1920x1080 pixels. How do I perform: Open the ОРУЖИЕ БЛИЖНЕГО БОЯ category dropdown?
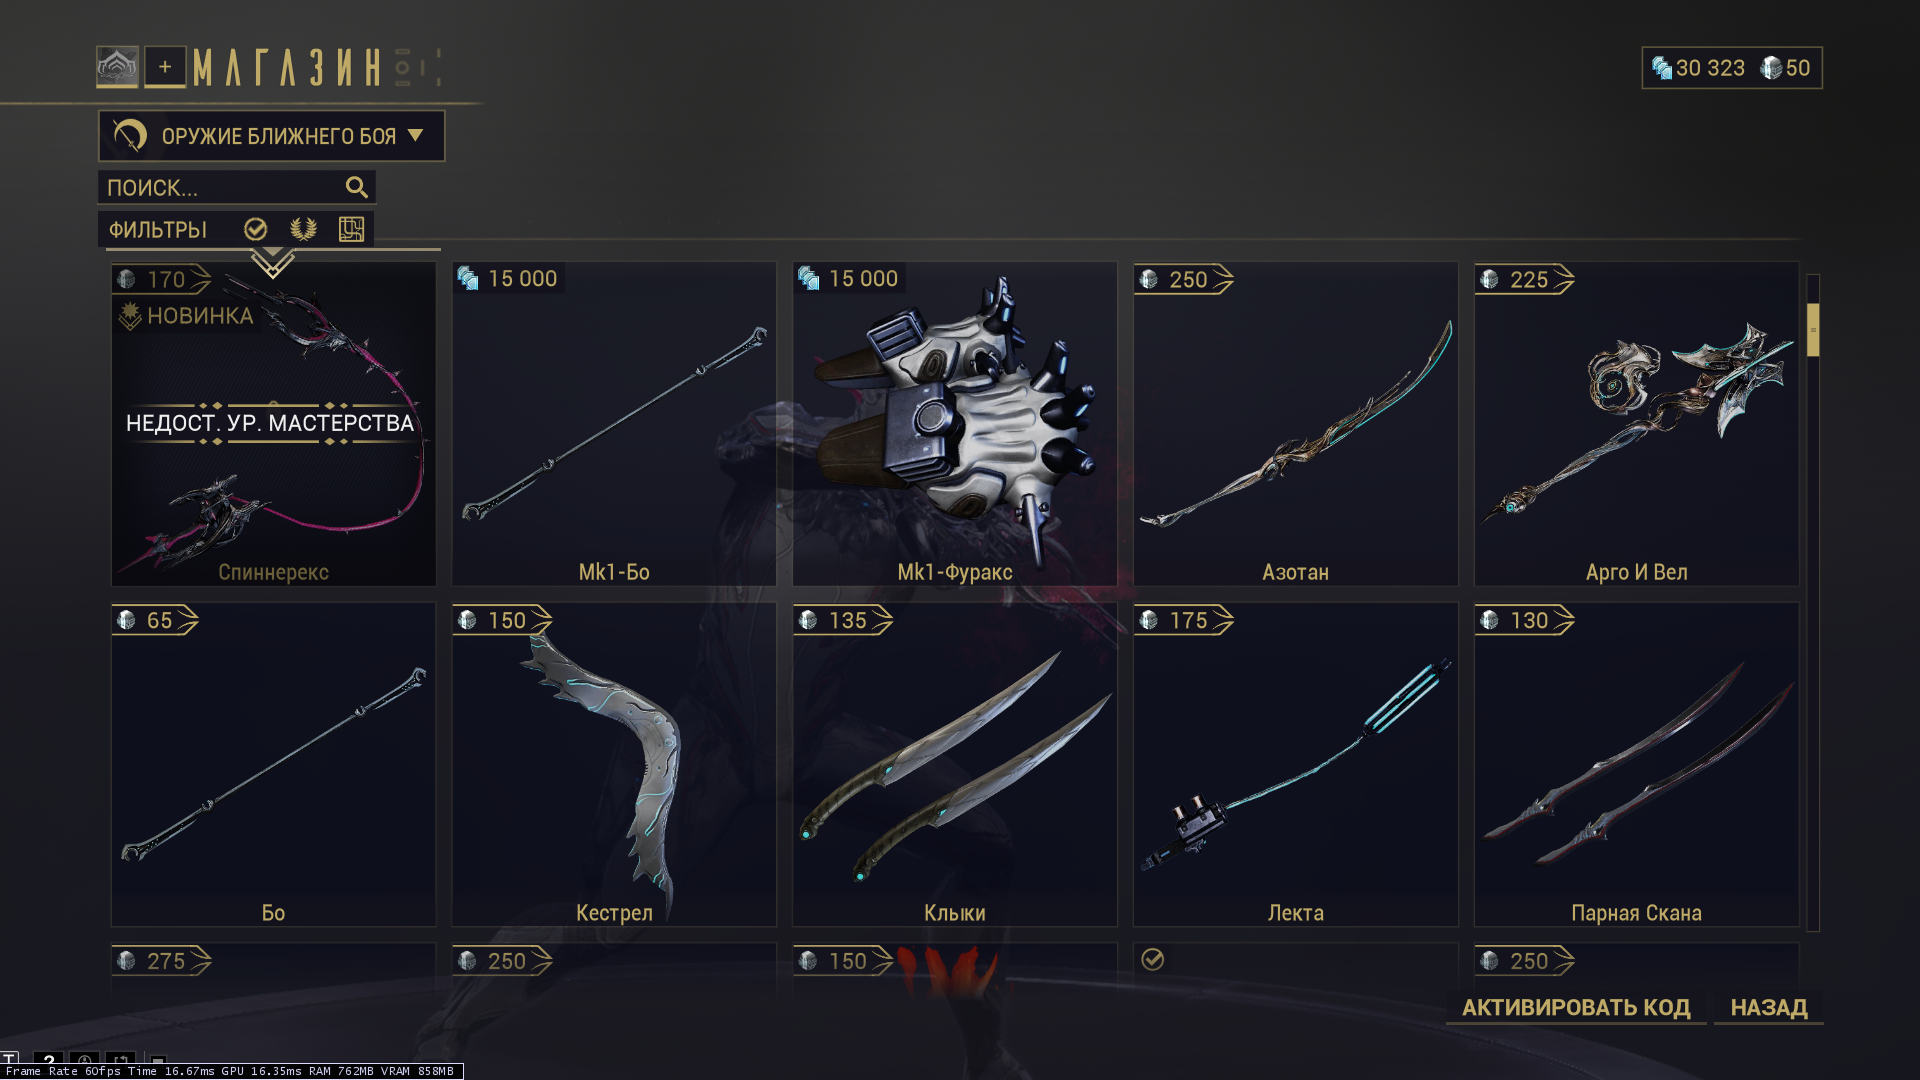(272, 136)
